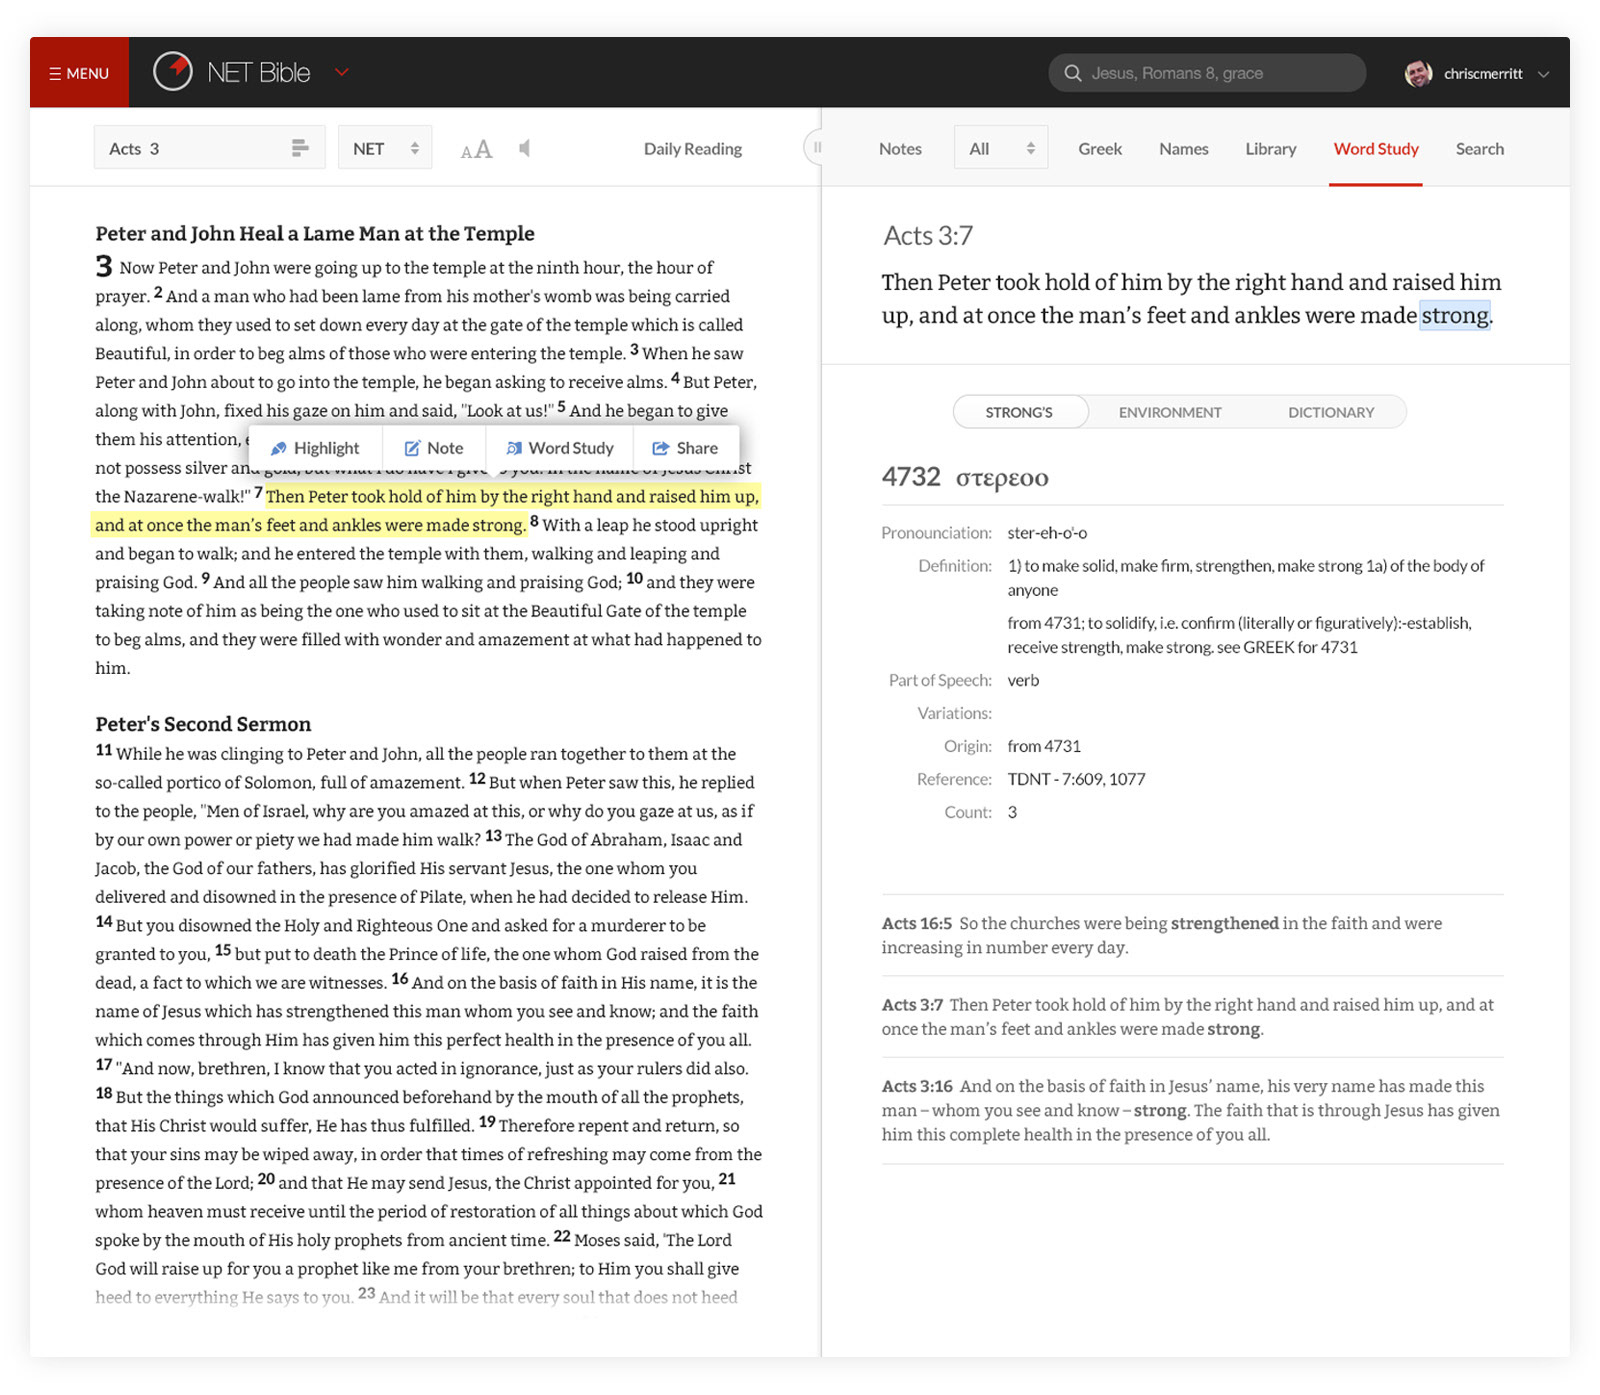Click the Acts 3:7 heading in the study pane
This screenshot has width=1600, height=1395.
[x=928, y=236]
